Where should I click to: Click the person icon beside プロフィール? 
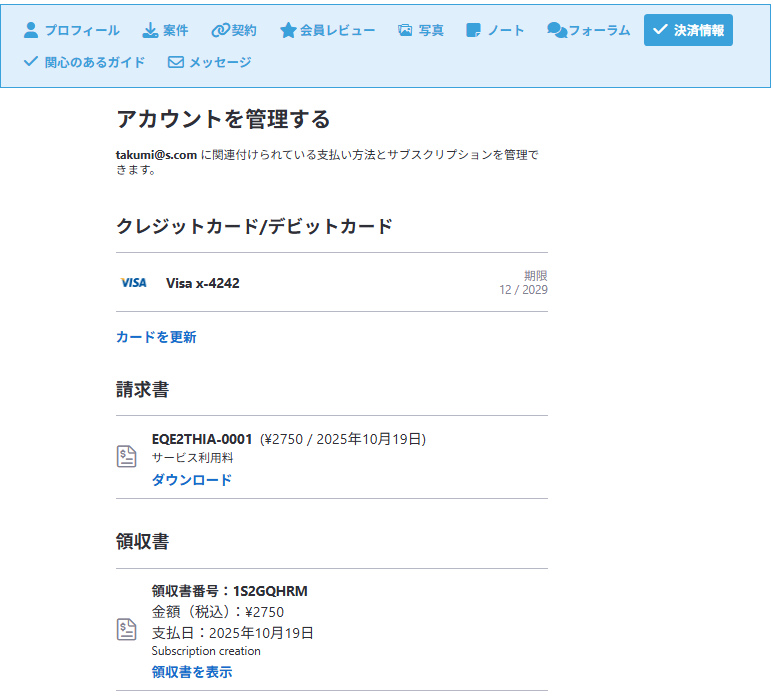(31, 30)
